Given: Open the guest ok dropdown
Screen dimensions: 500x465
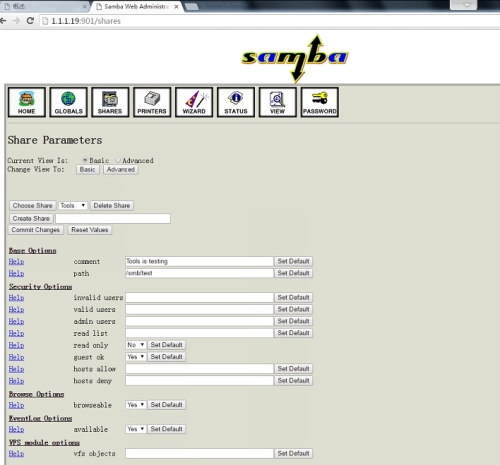Looking at the screenshot, I should (x=136, y=357).
